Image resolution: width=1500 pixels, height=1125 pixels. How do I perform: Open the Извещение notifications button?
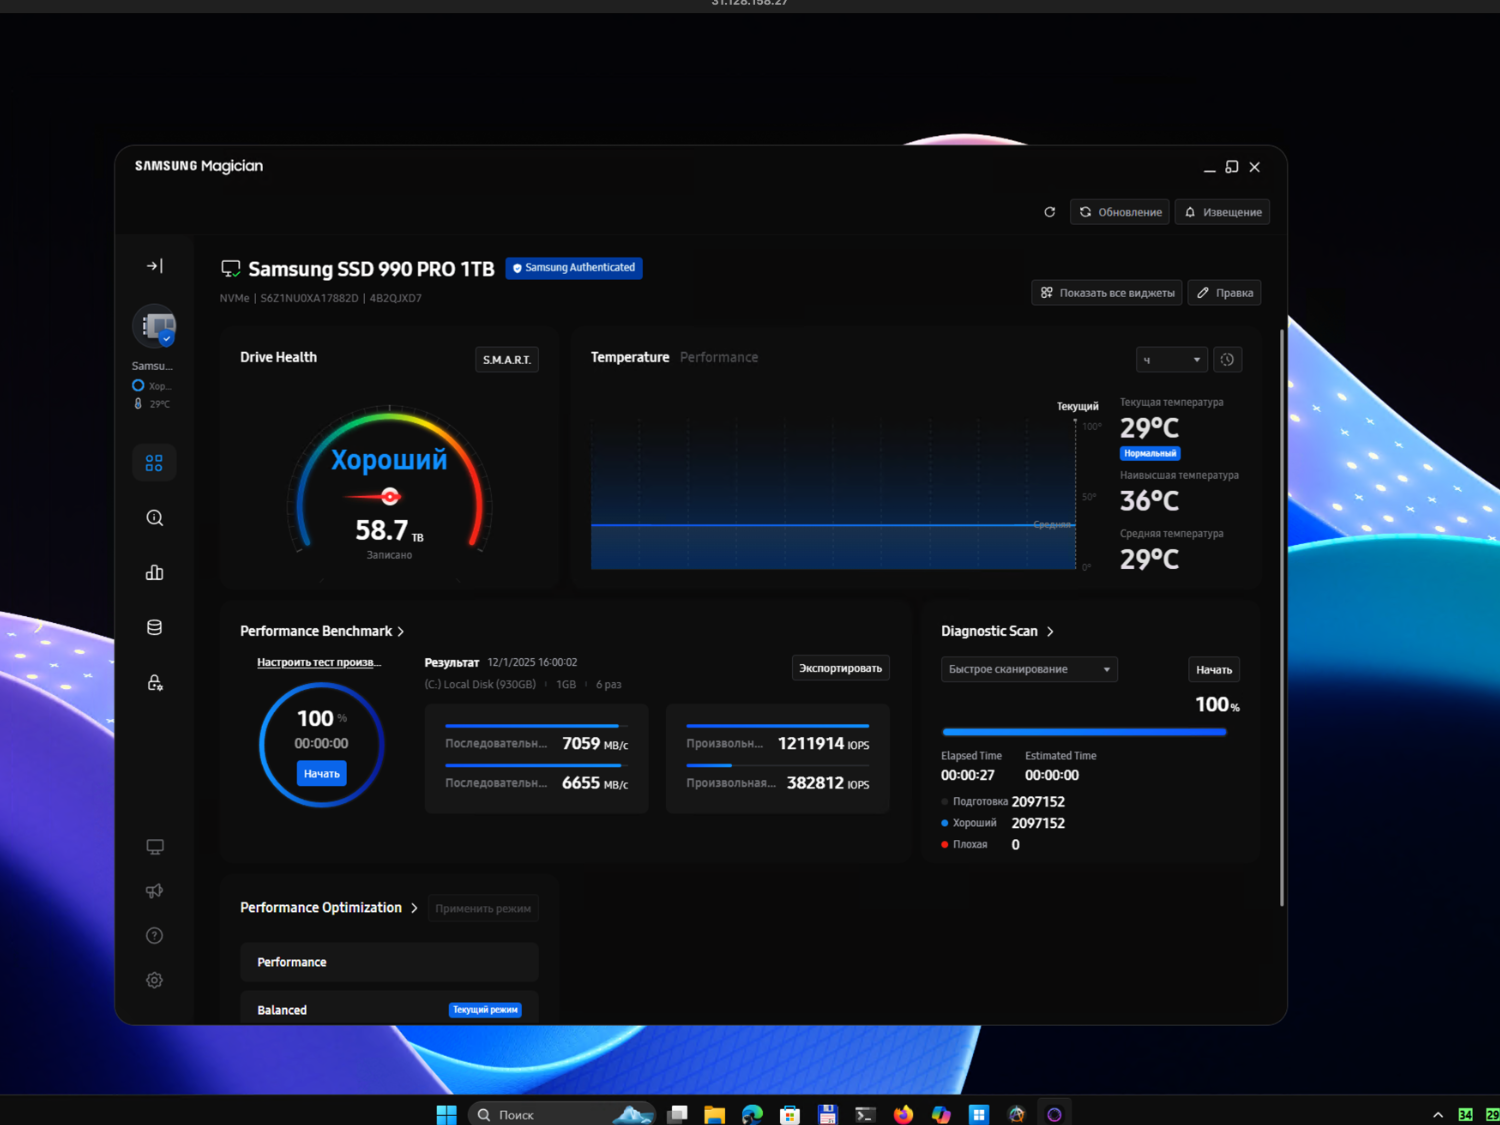(1222, 212)
